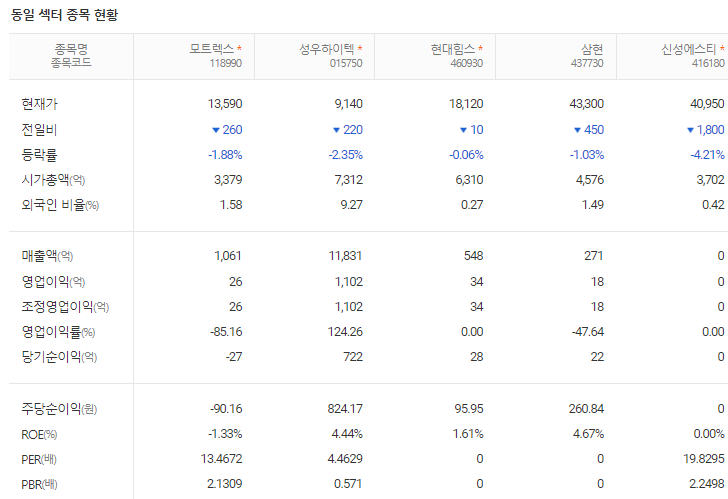Select the 시가총액(억) row label

(x=53, y=180)
